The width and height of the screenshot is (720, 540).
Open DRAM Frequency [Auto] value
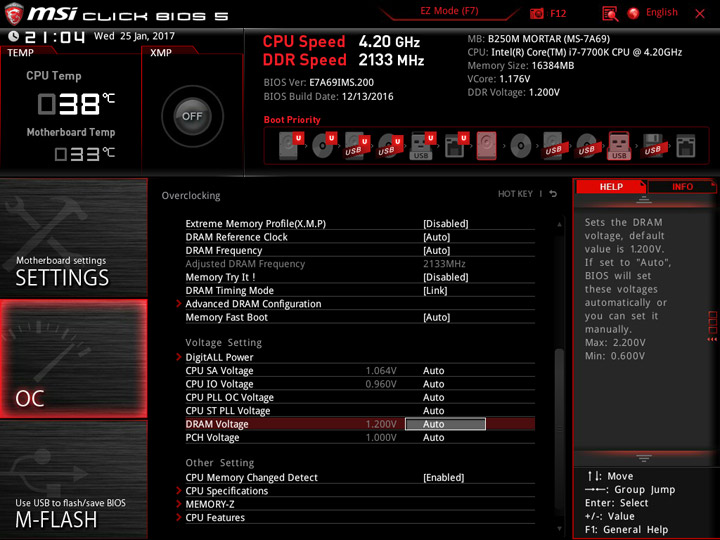[436, 250]
